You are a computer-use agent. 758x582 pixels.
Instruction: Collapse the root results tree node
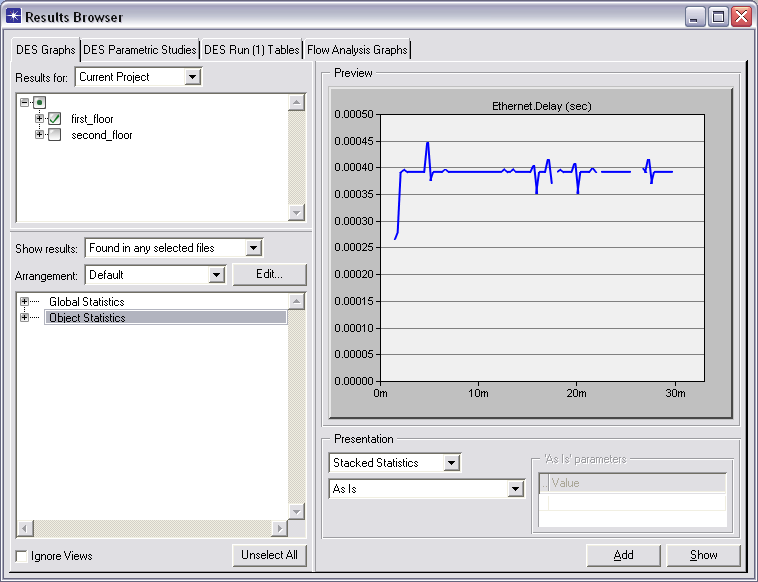(25, 102)
